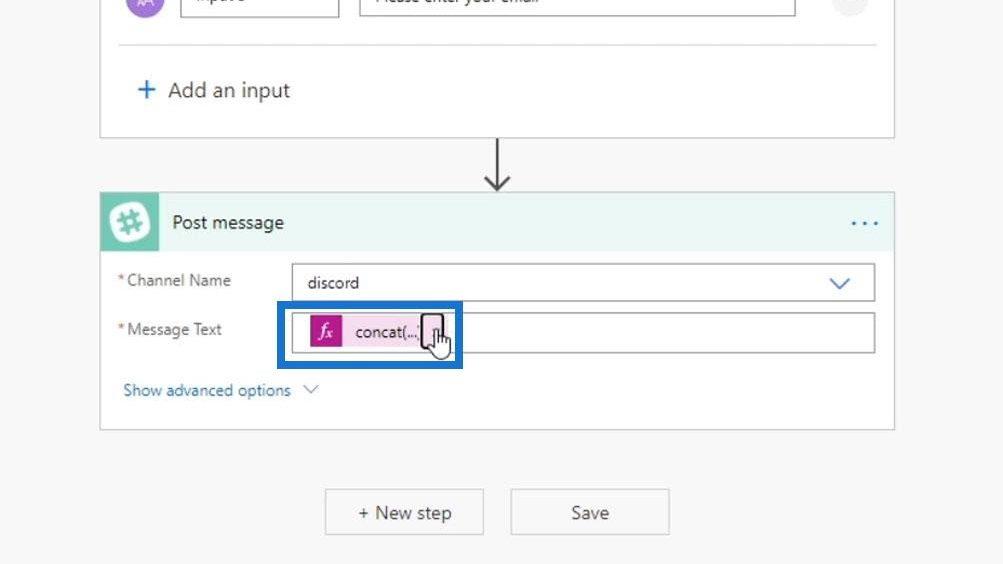The image size is (1003, 564).
Task: Open the discord channel combo box
Action: (x=583, y=282)
